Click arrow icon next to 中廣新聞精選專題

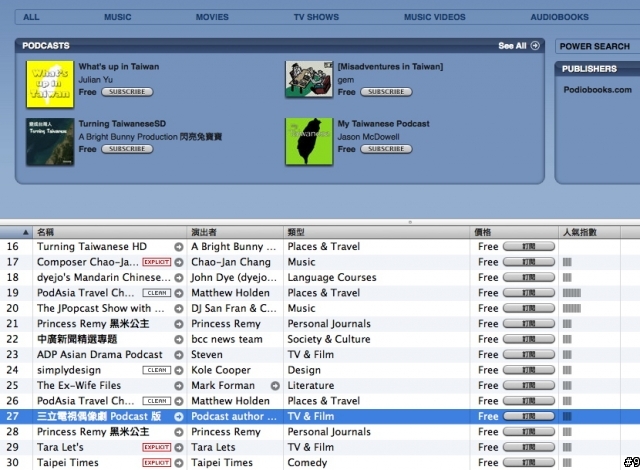coord(179,339)
